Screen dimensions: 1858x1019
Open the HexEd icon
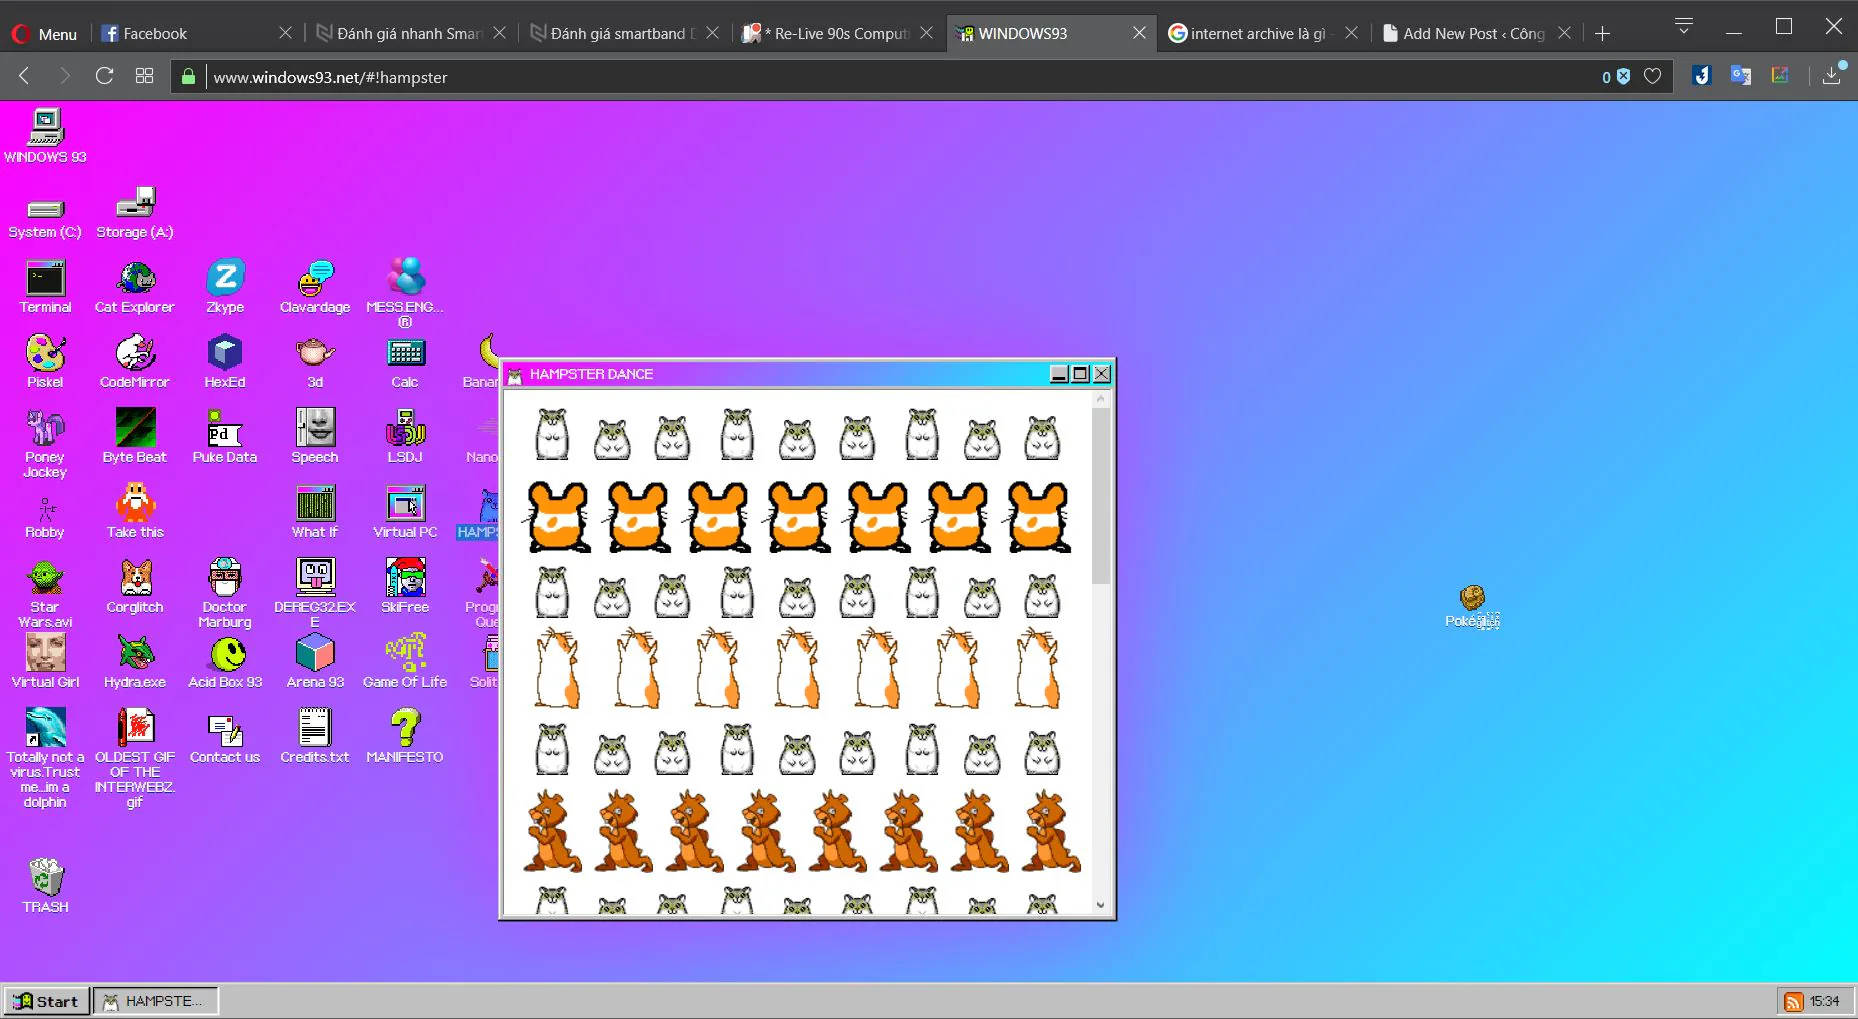point(225,362)
